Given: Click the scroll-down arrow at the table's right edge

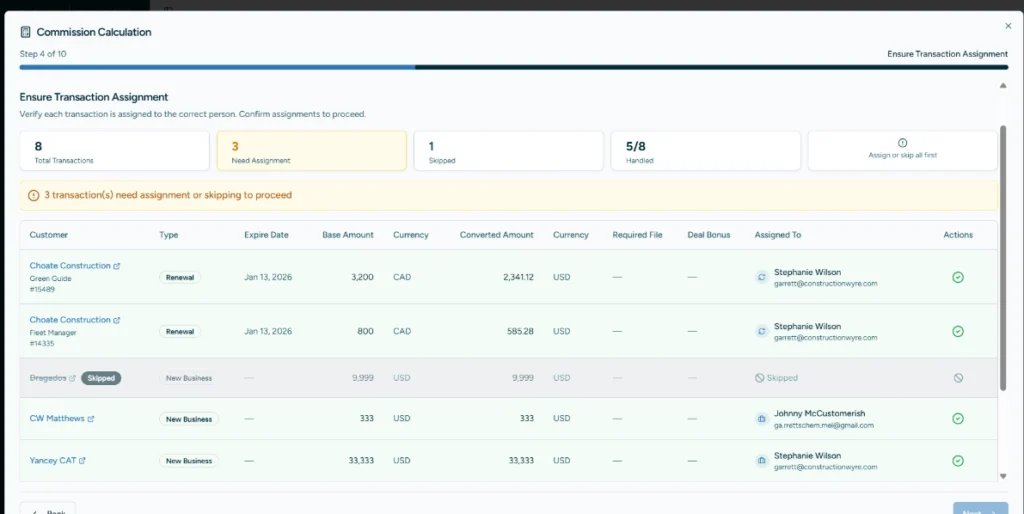Looking at the screenshot, I should click(x=1003, y=477).
